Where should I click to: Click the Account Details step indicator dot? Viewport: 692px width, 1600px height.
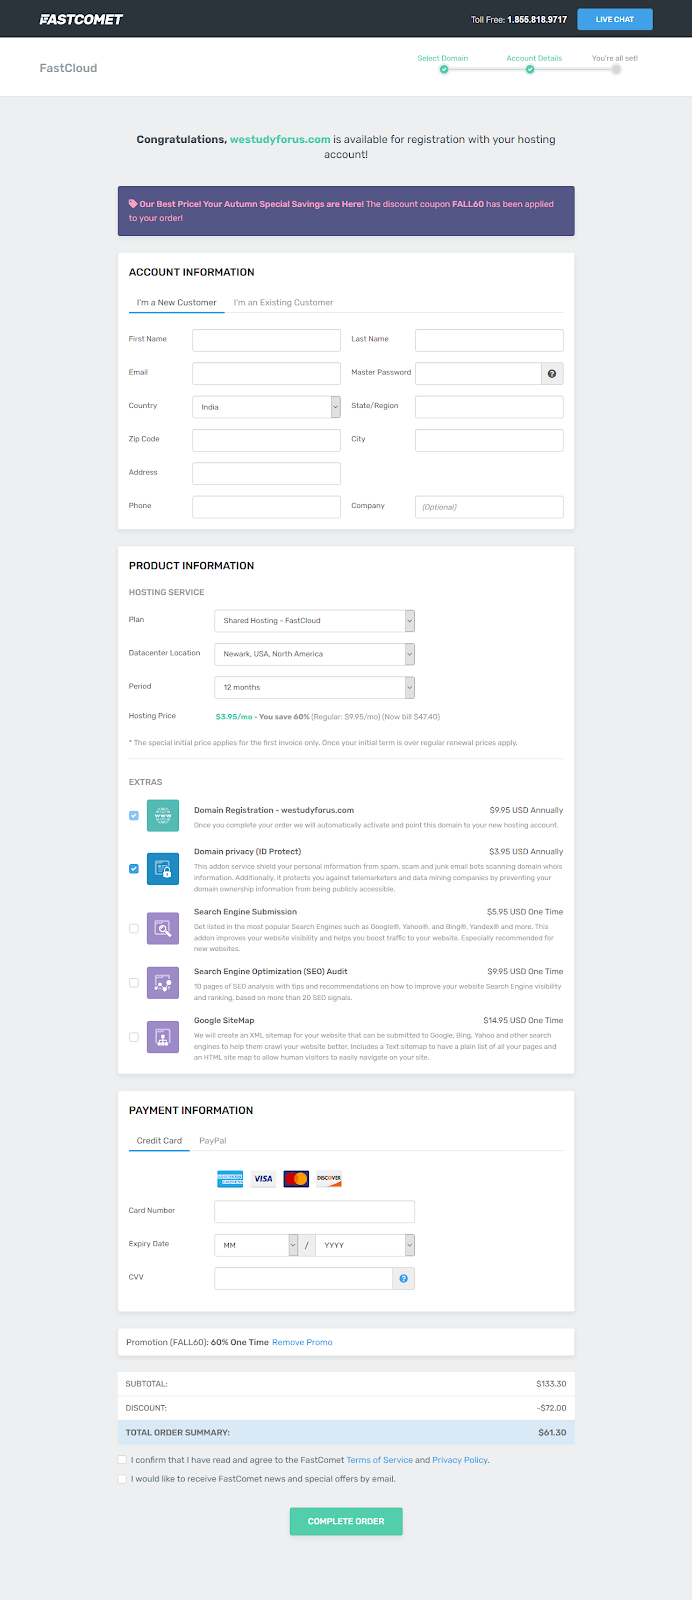coord(530,69)
